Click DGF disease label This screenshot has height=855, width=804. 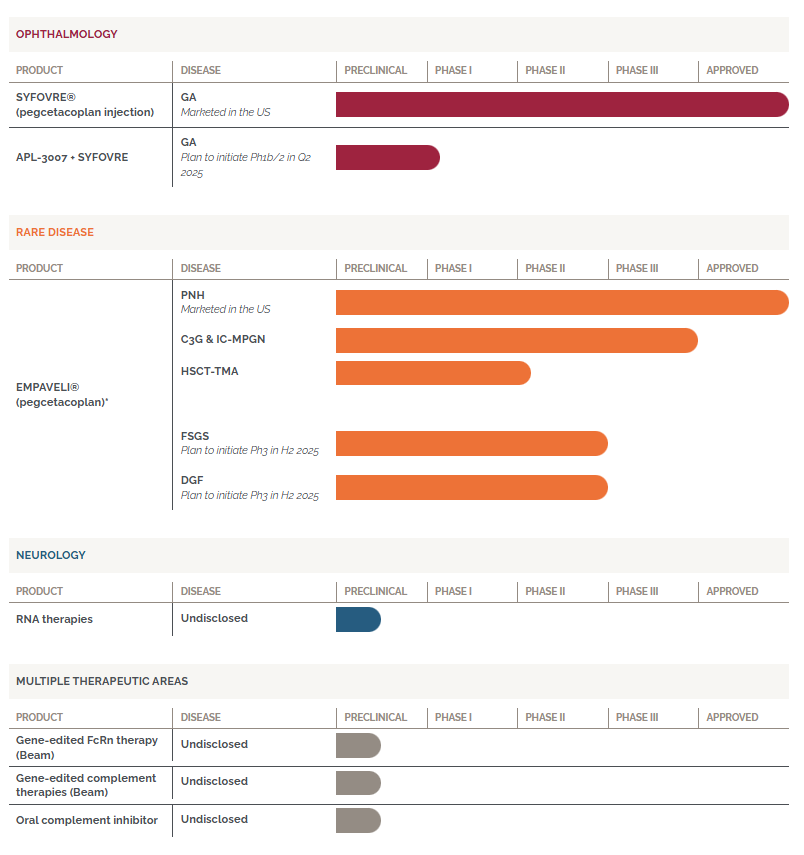(192, 480)
